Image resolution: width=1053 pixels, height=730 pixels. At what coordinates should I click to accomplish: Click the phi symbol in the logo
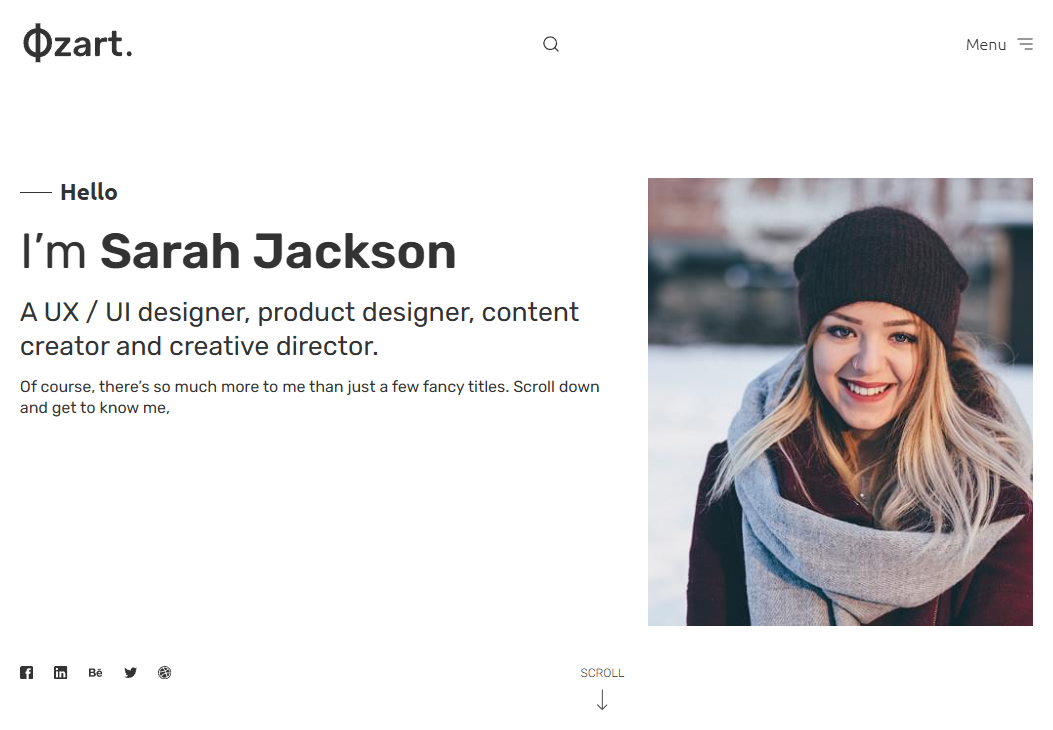(37, 44)
